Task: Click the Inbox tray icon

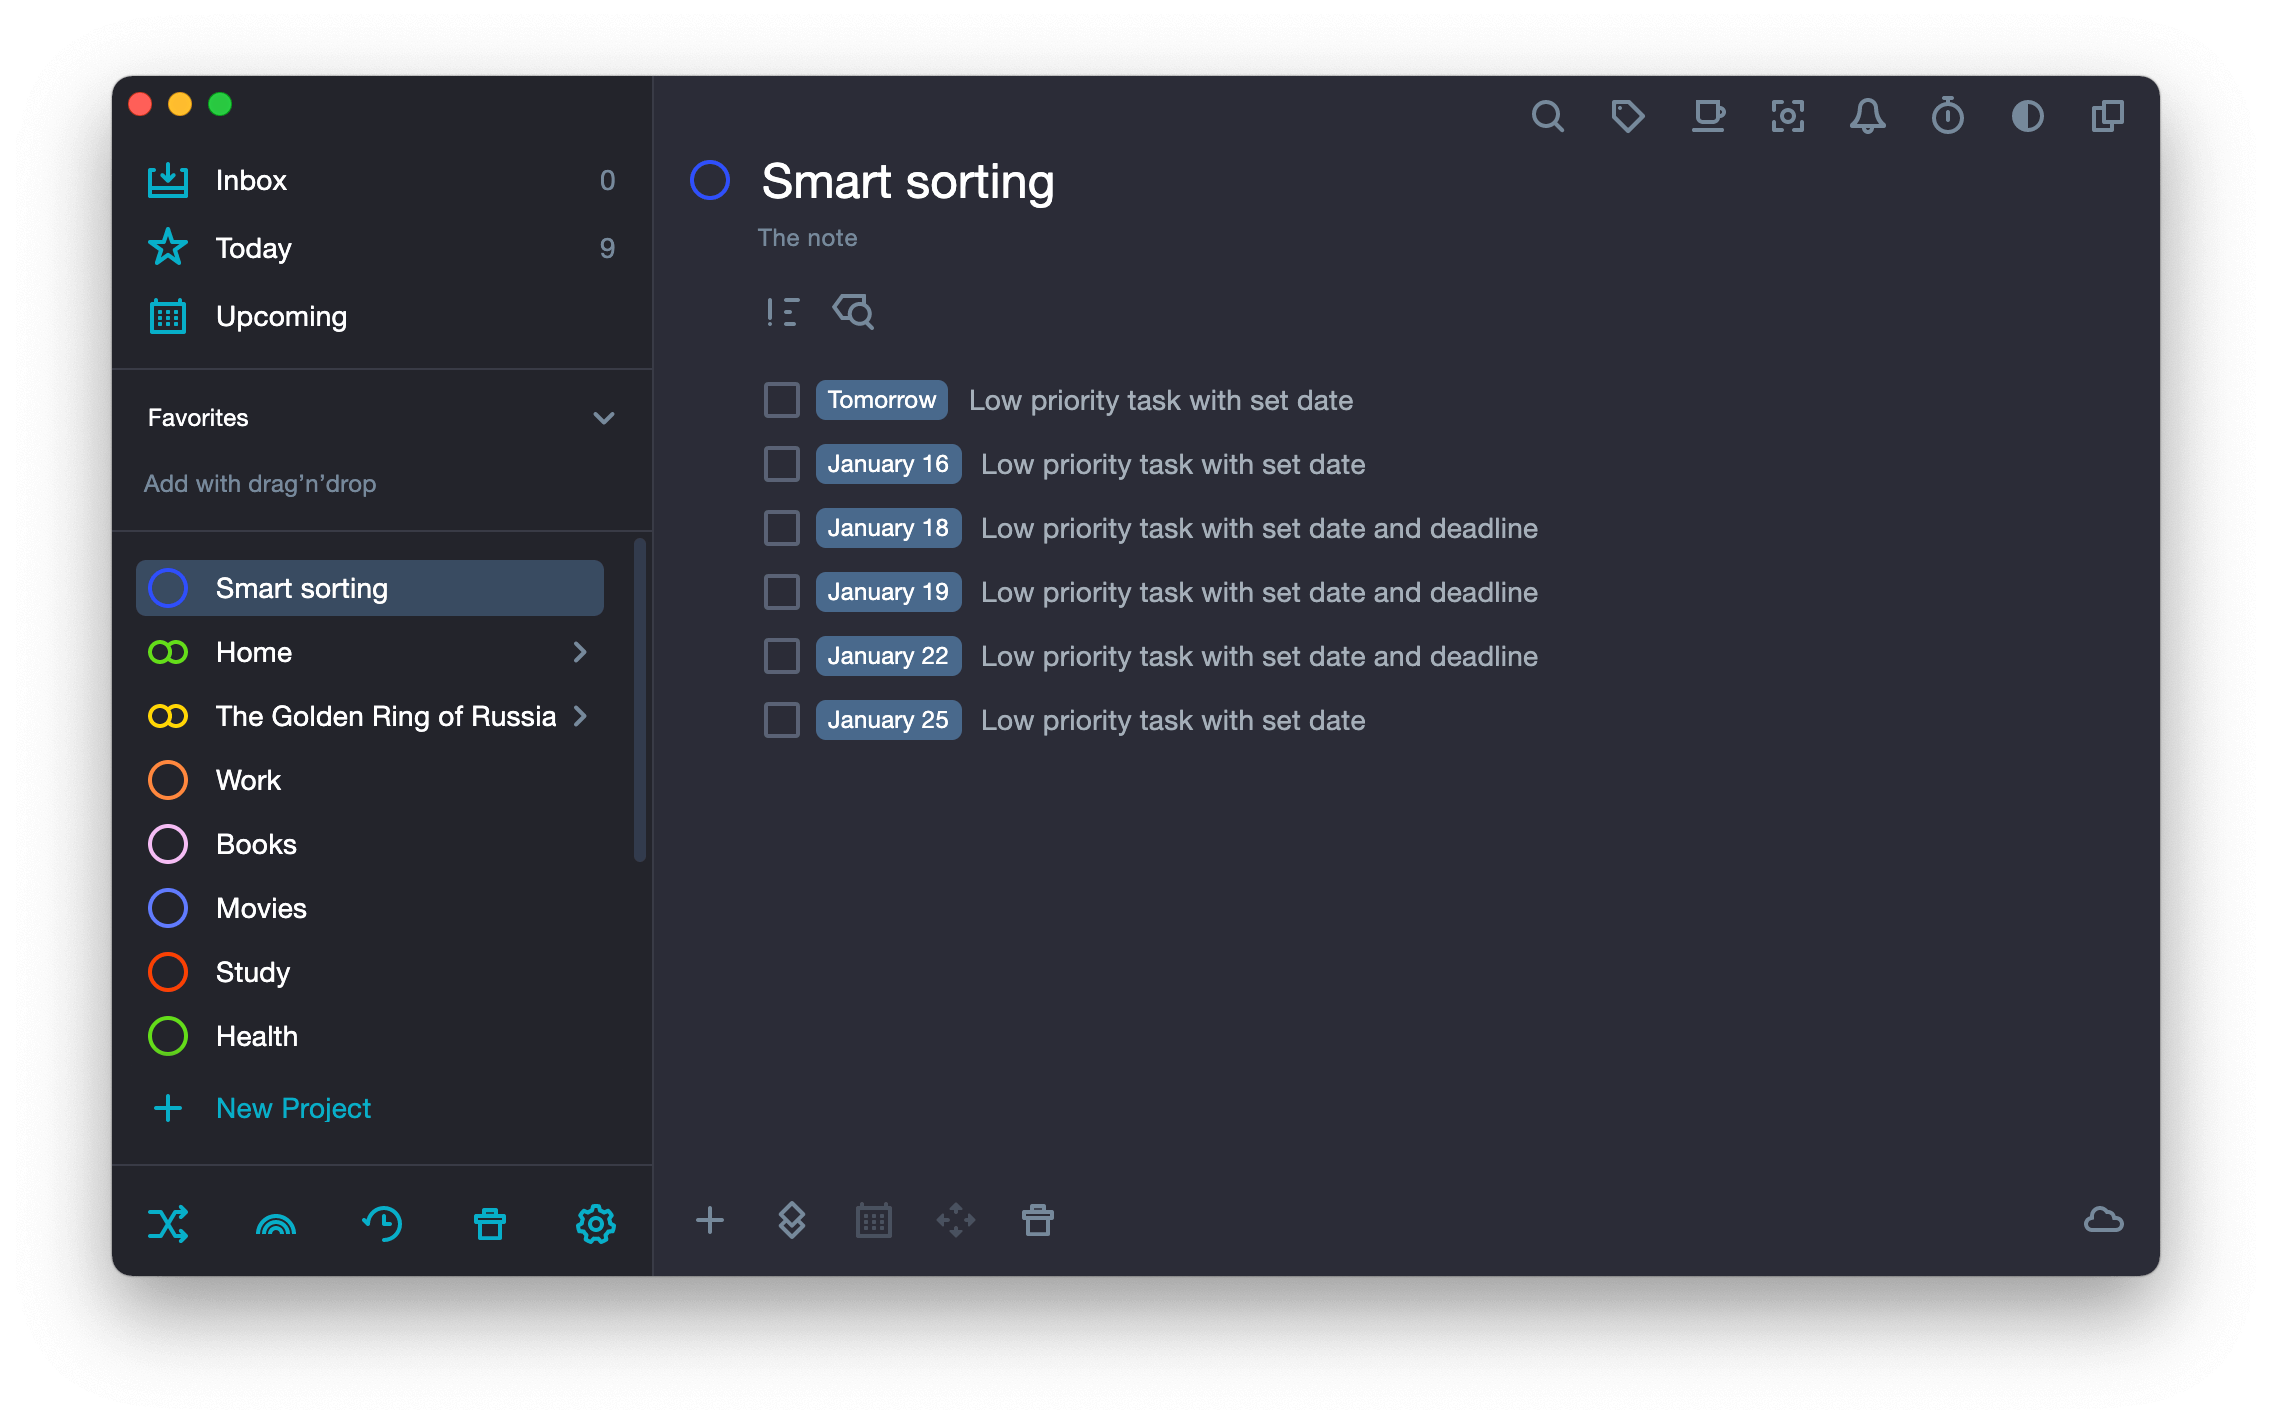Action: pos(168,180)
